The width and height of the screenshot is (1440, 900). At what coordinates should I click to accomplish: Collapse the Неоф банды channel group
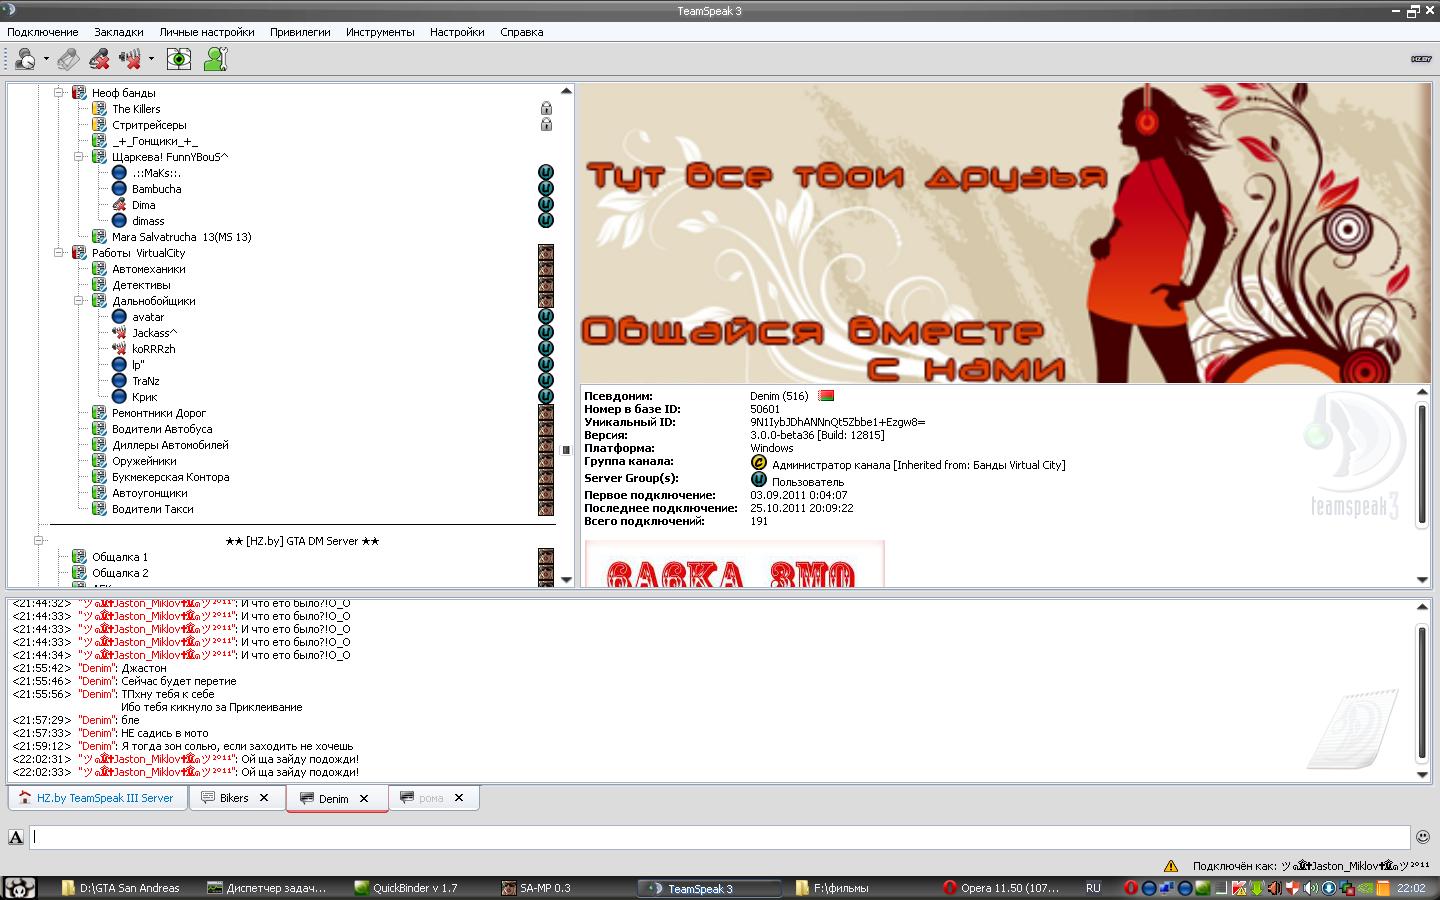click(x=59, y=93)
